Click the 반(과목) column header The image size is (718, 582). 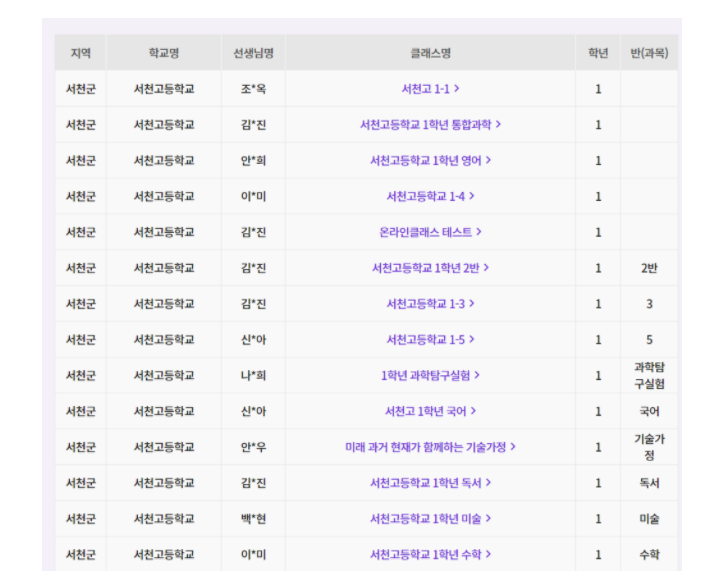649,53
